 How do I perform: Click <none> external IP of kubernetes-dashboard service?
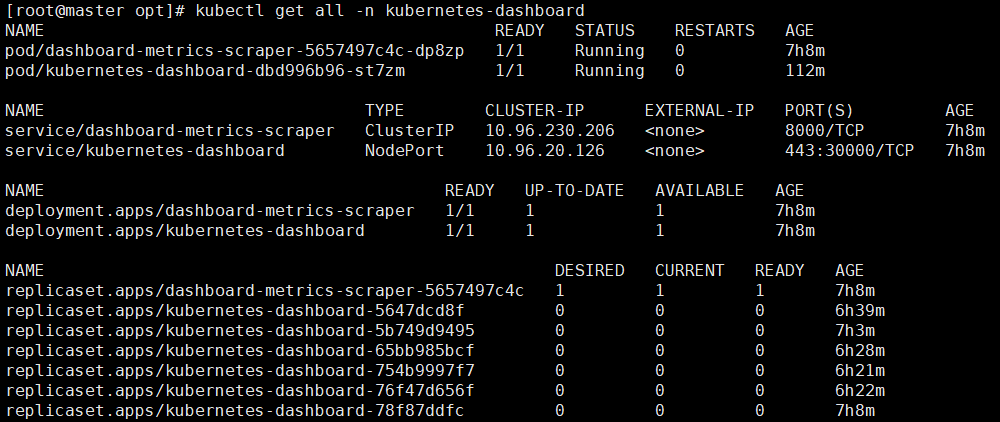[675, 151]
